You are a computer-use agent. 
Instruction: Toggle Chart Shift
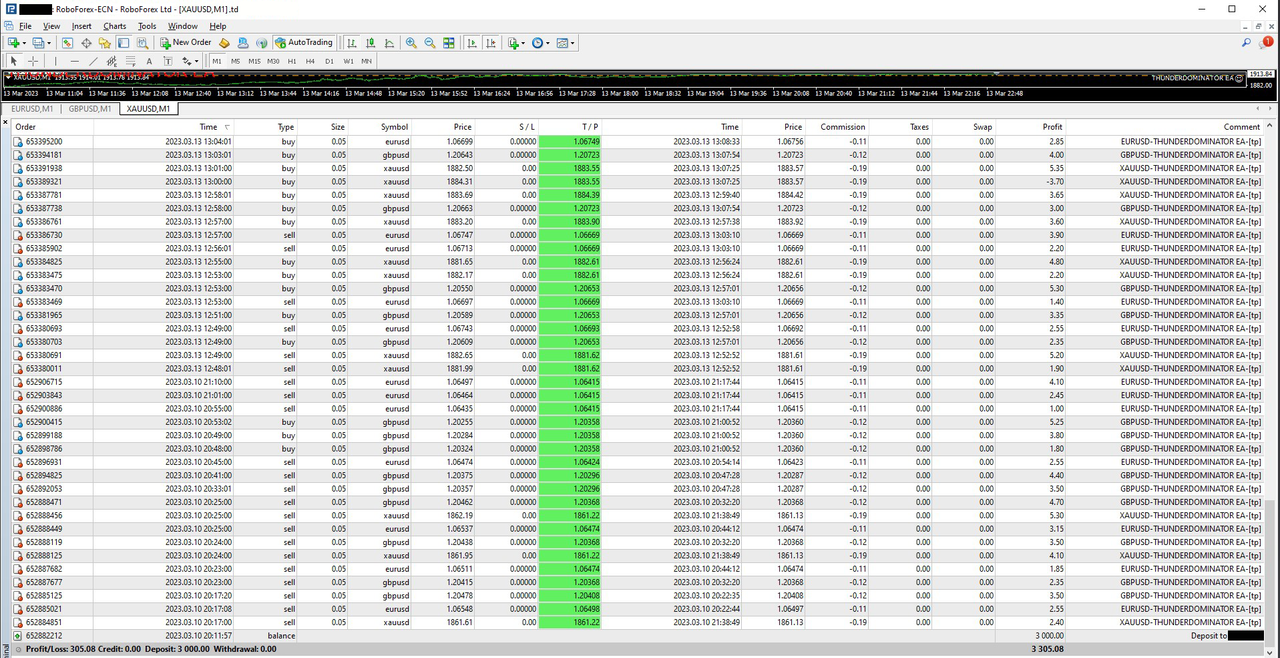pyautogui.click(x=491, y=43)
